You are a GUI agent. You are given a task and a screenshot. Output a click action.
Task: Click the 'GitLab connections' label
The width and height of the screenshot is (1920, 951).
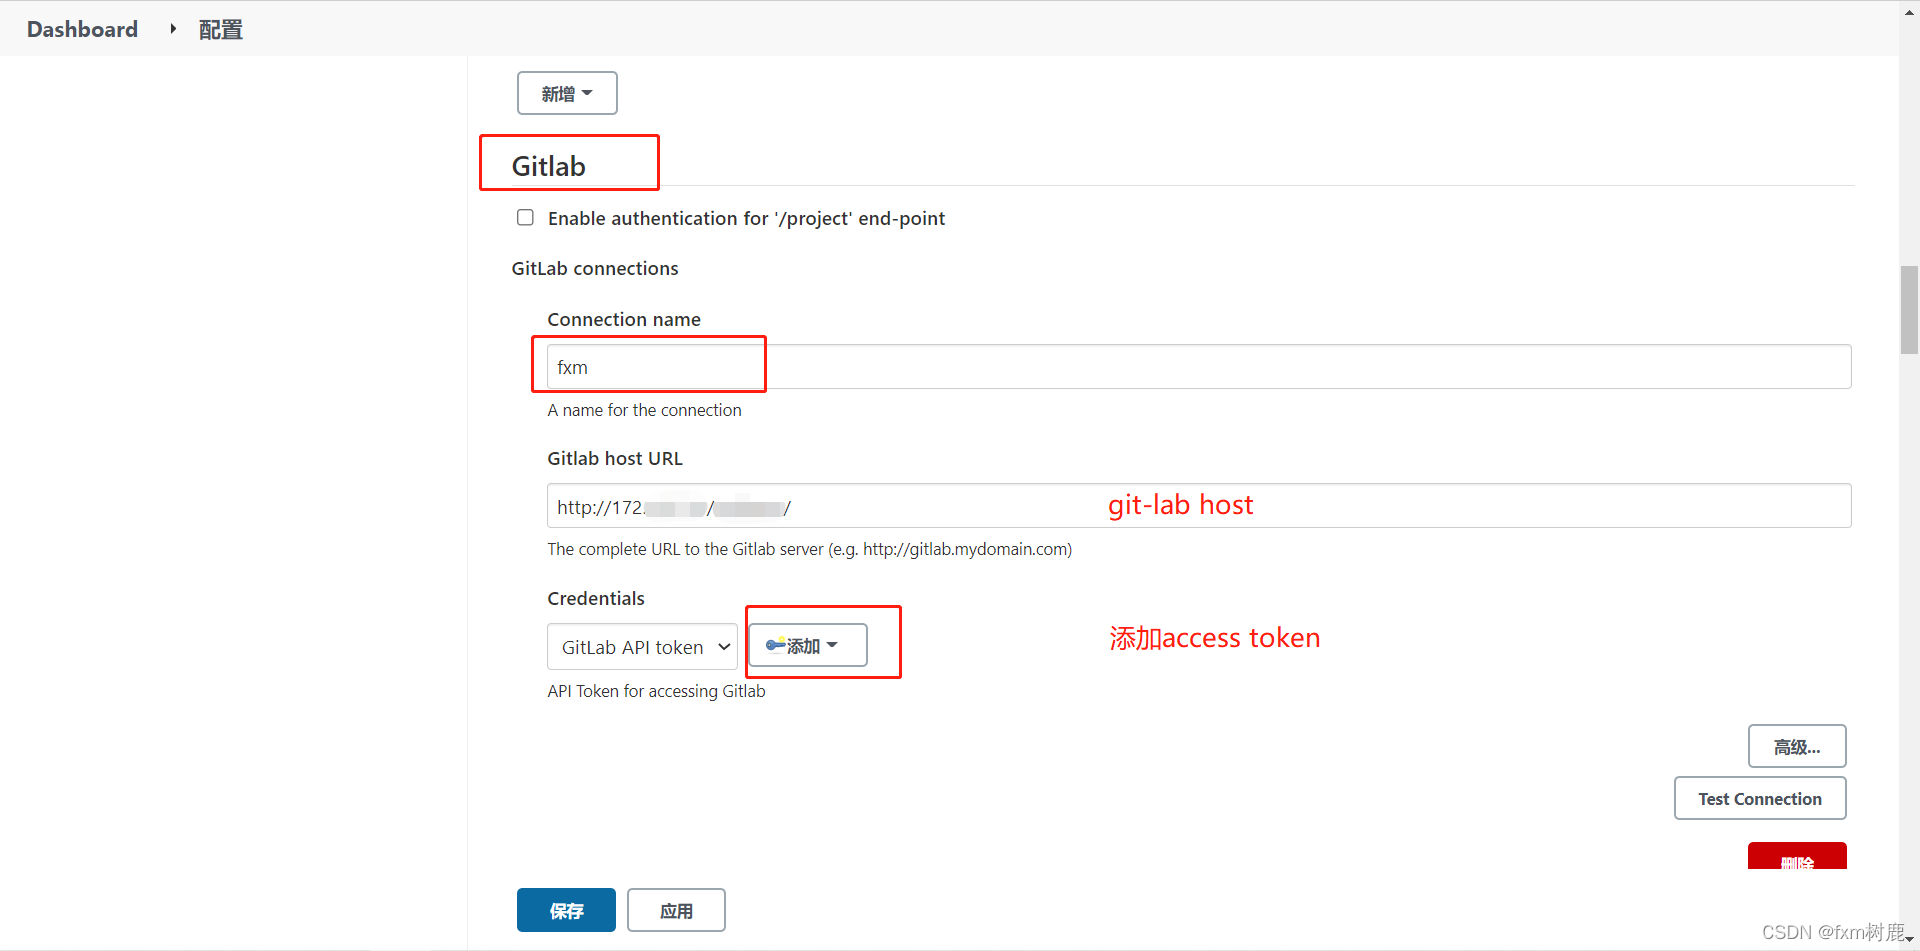[x=595, y=268]
